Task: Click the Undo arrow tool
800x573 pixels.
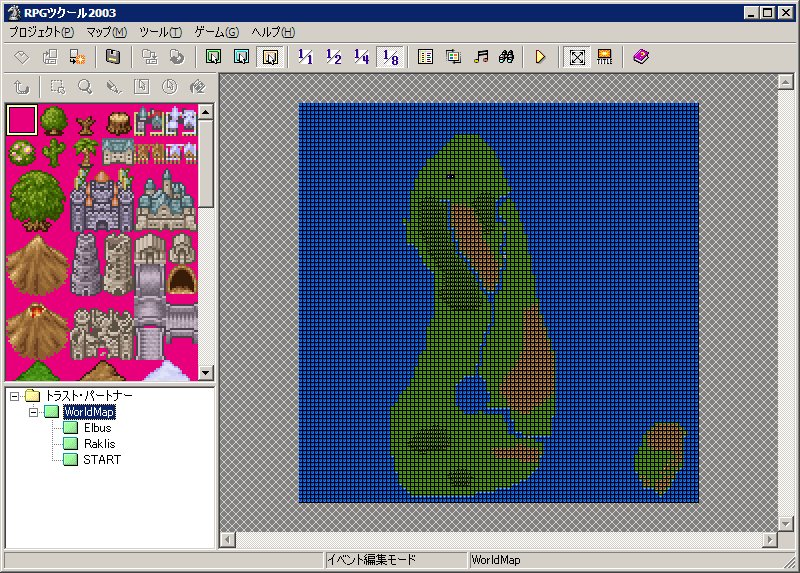Action: (21, 87)
